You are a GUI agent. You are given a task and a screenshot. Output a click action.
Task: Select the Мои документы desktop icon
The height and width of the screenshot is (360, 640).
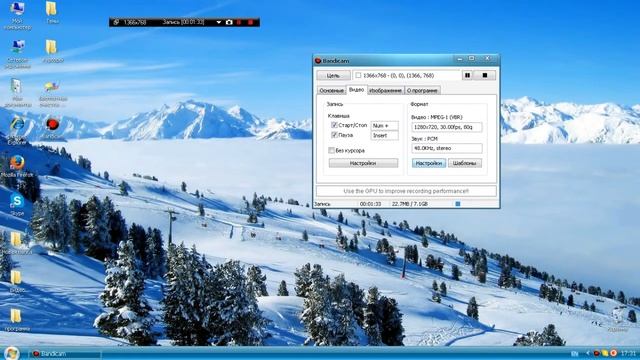coord(17,93)
